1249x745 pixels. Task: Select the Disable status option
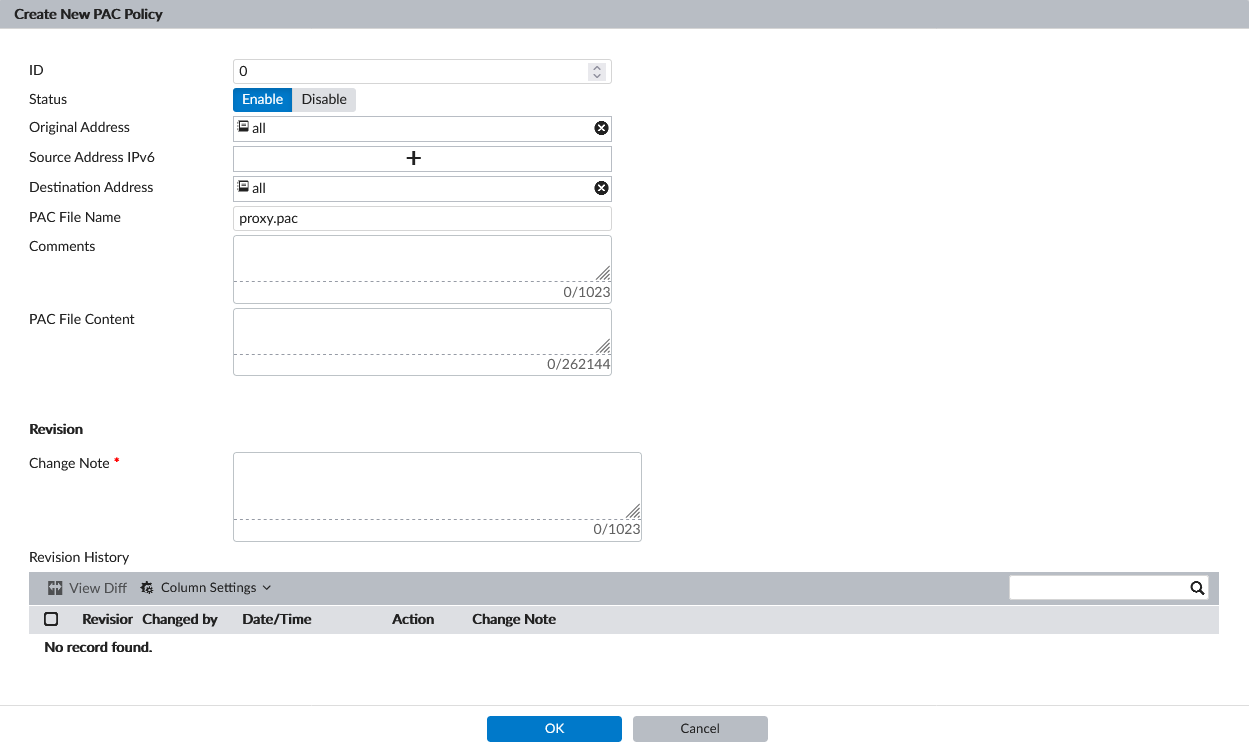pos(324,99)
